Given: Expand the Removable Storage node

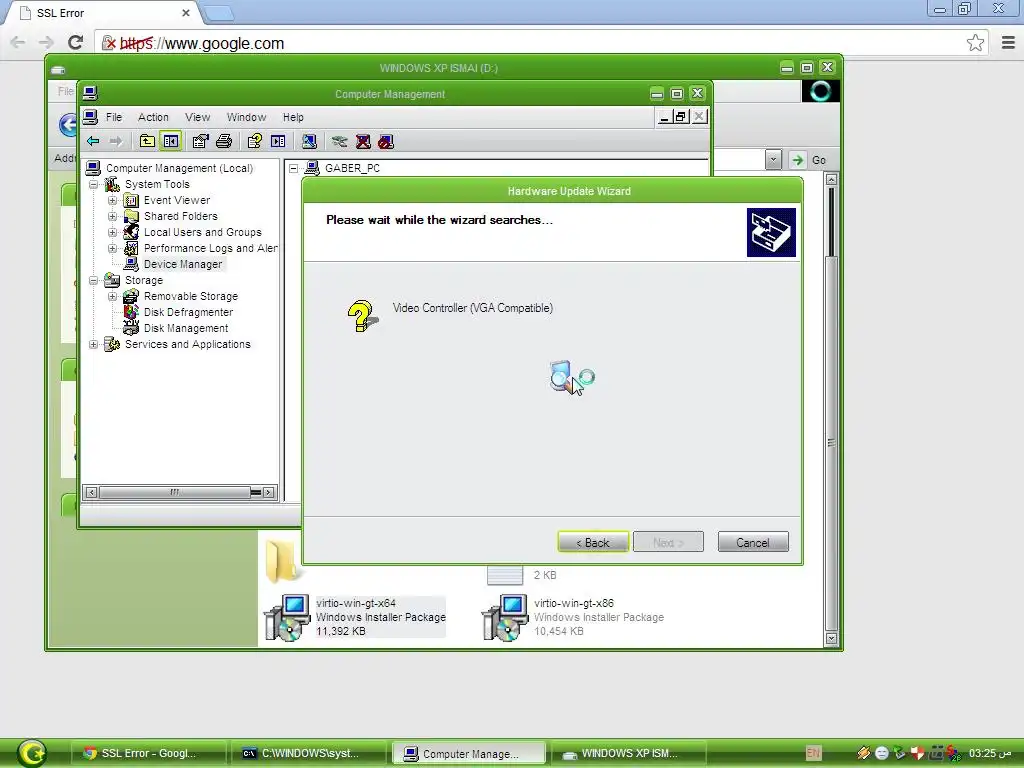Looking at the screenshot, I should coord(112,296).
